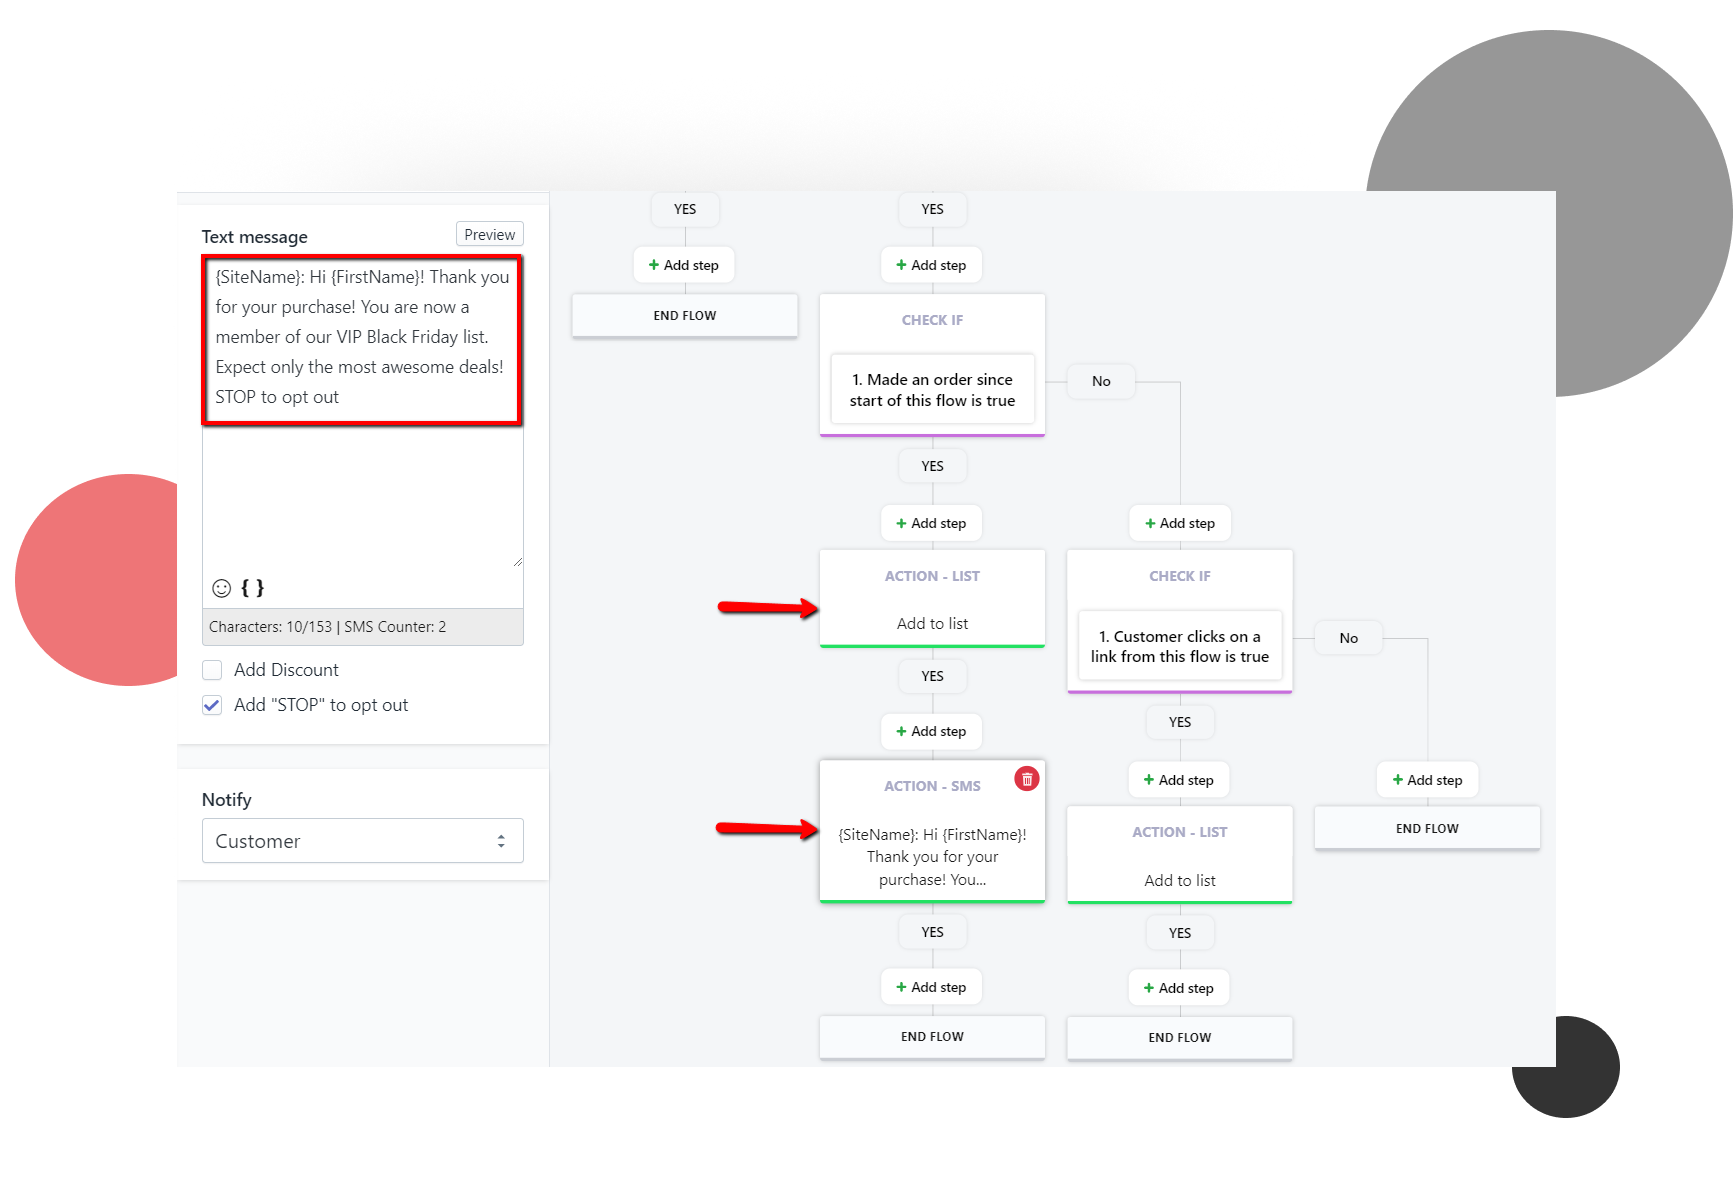Click Add step above the Customer clicks Check If

[x=1180, y=523]
